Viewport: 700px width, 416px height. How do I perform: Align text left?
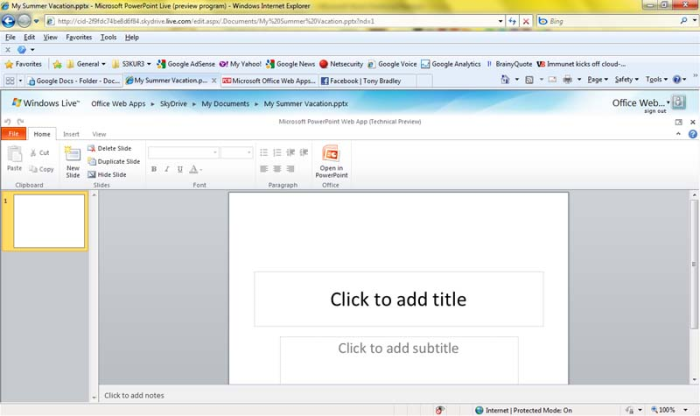point(264,169)
